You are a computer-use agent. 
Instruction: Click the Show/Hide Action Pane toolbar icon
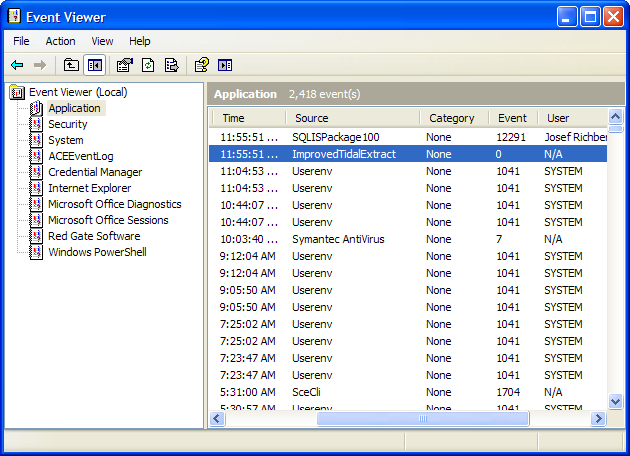[225, 65]
